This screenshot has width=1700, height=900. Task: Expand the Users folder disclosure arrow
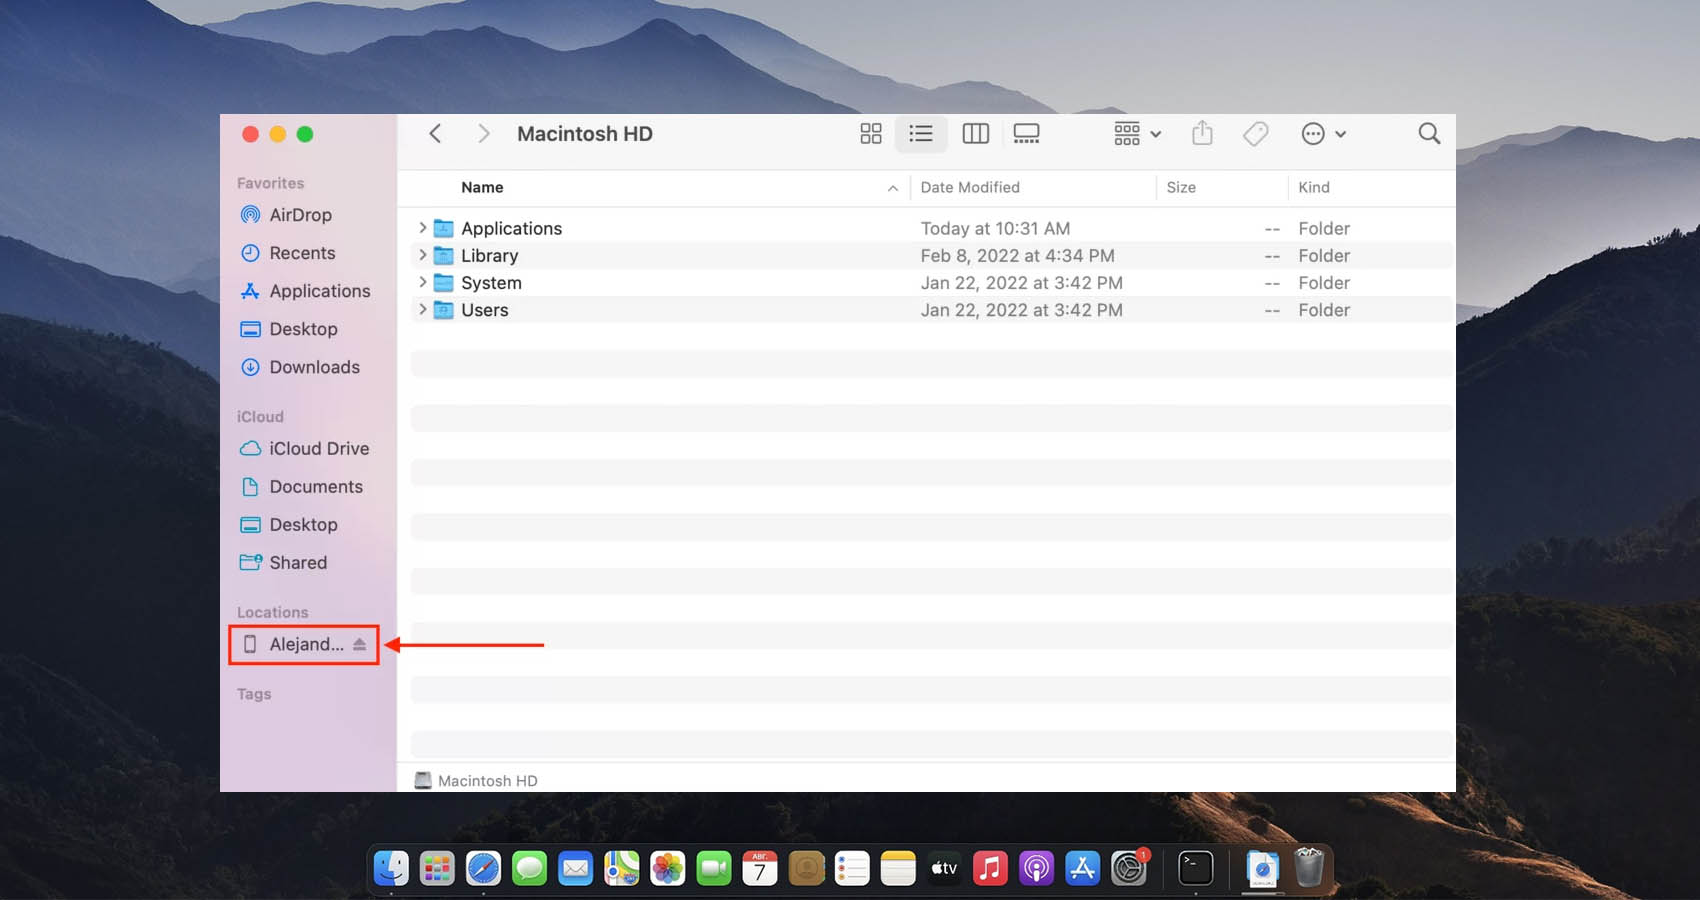423,310
